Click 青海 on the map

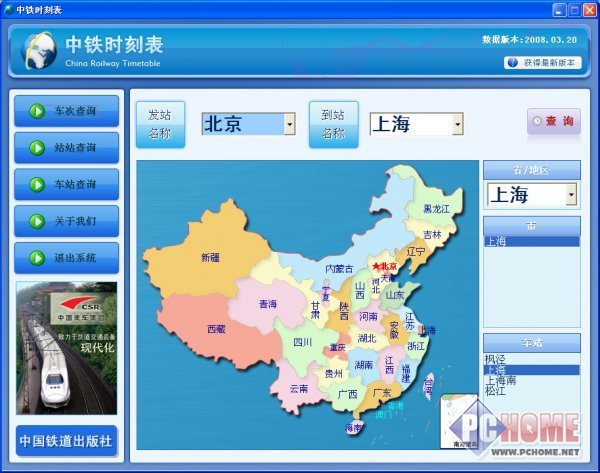pyautogui.click(x=268, y=304)
